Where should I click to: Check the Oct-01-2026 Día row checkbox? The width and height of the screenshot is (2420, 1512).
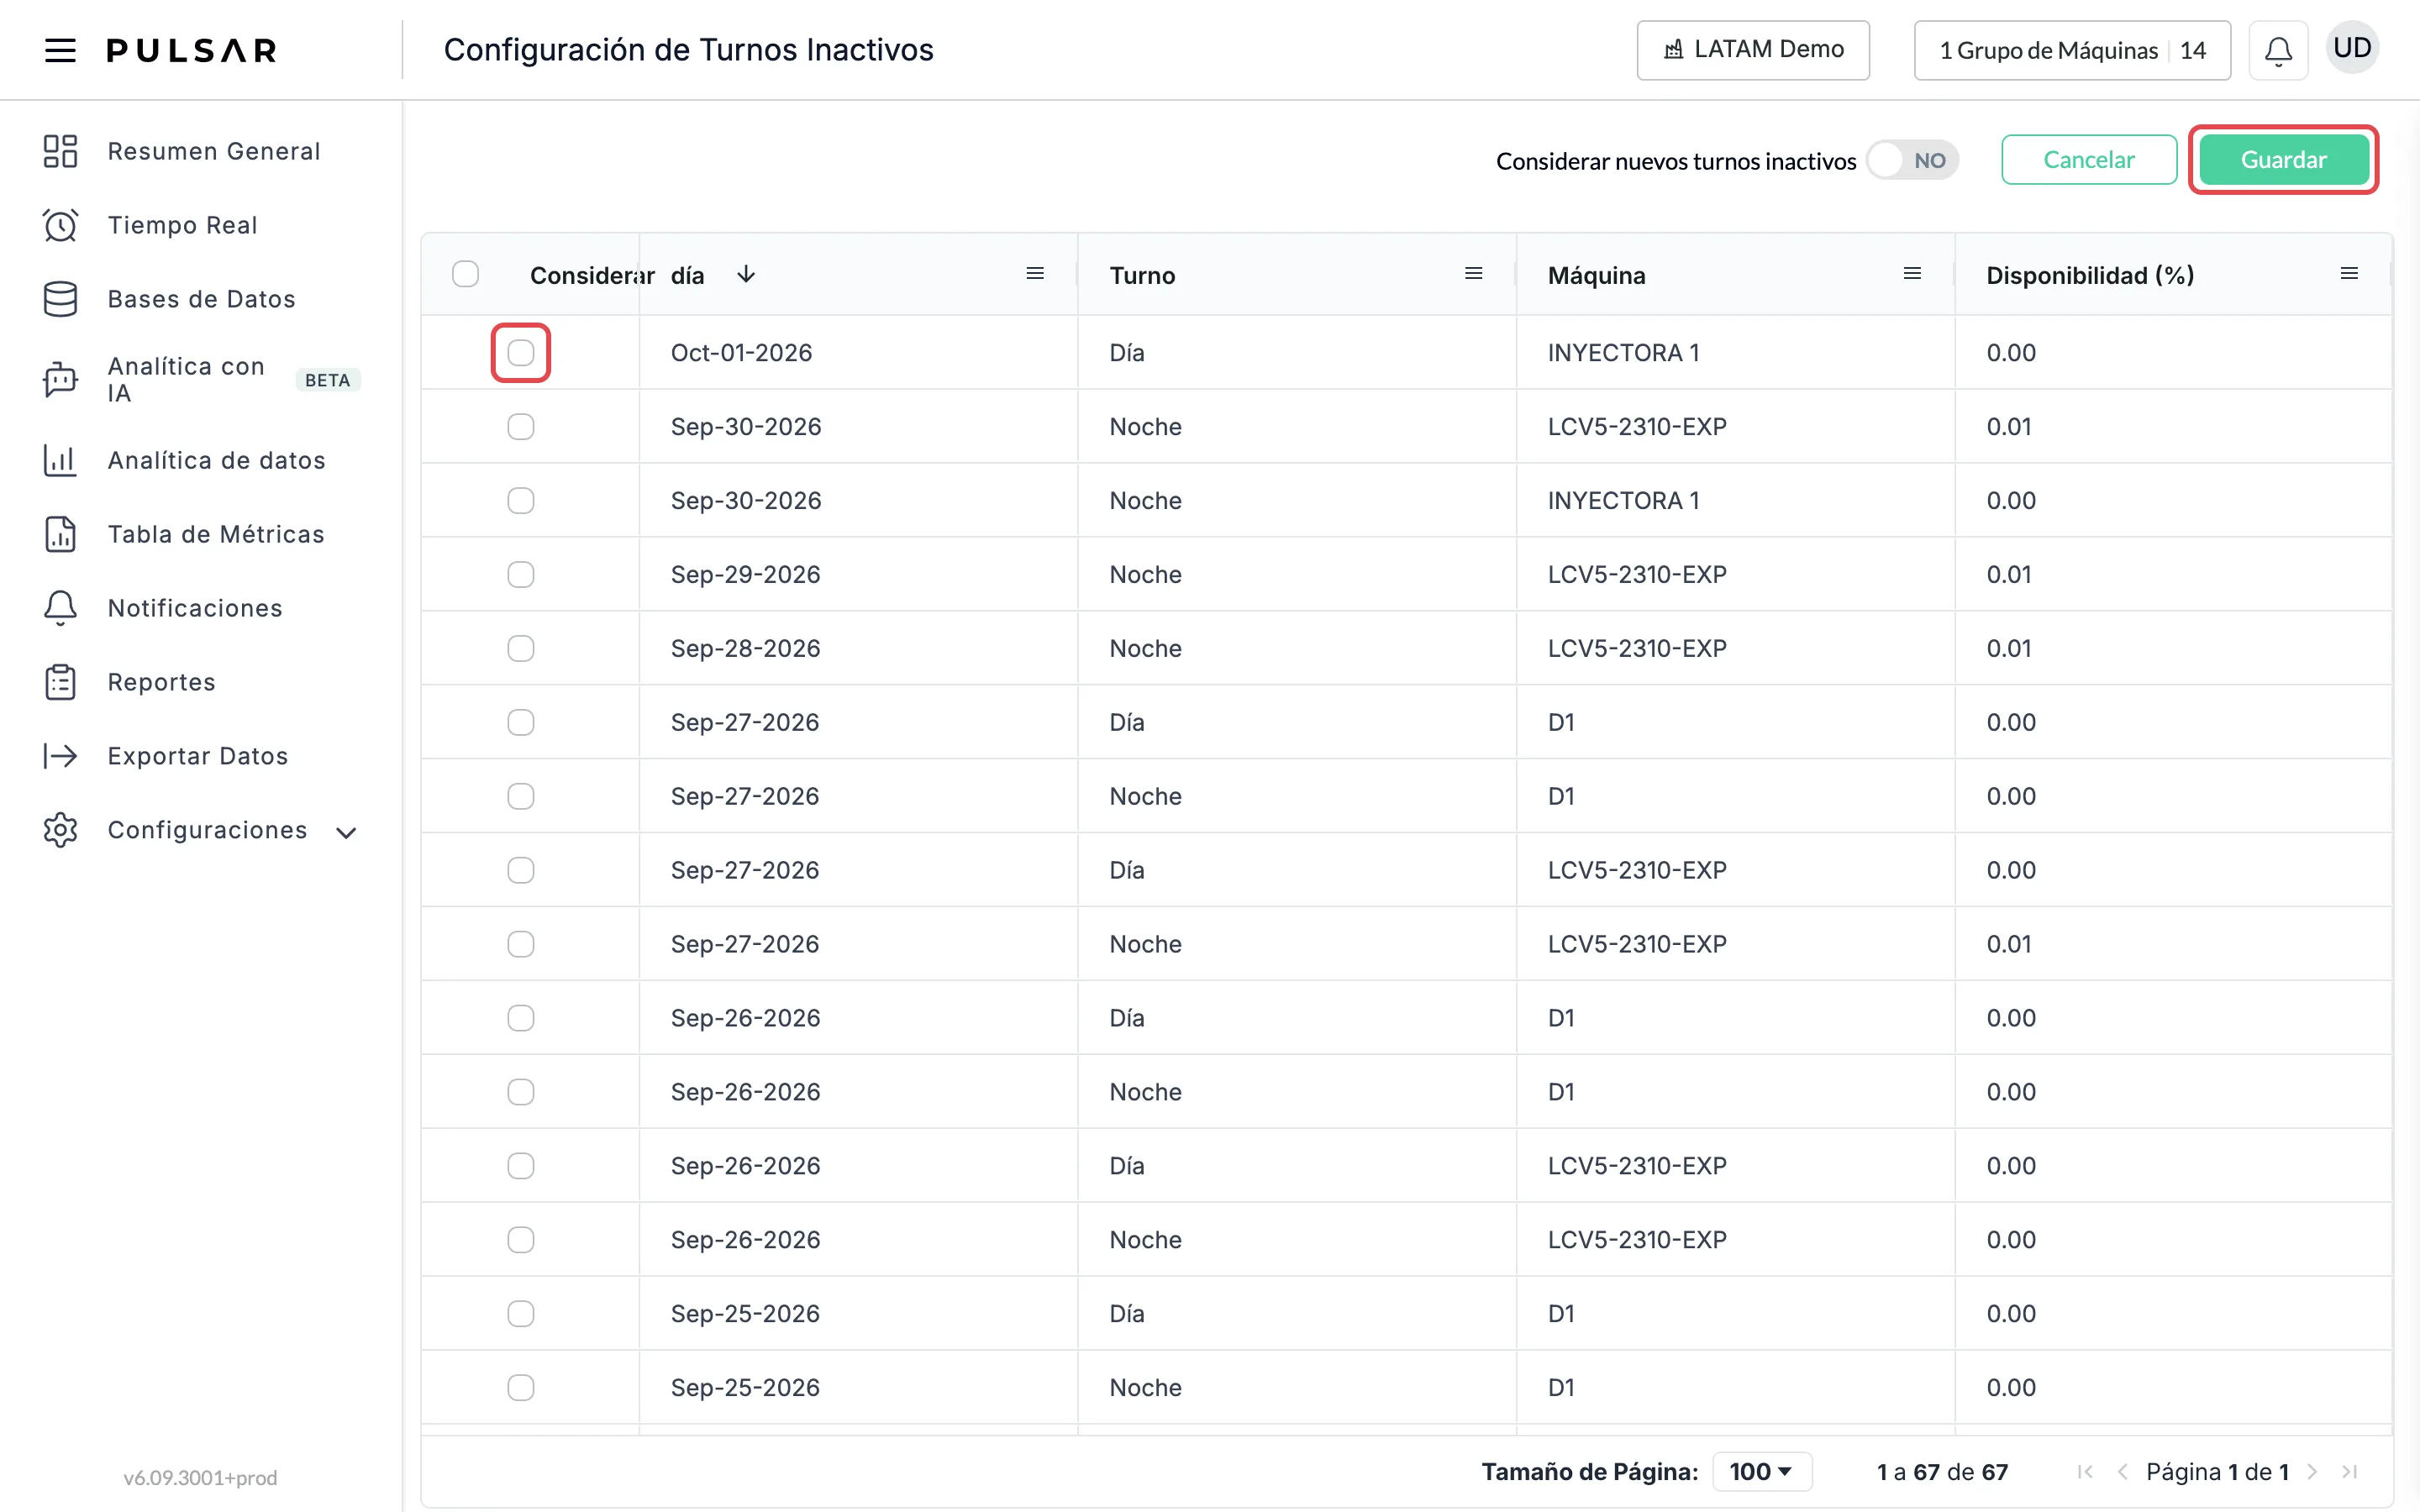(521, 353)
